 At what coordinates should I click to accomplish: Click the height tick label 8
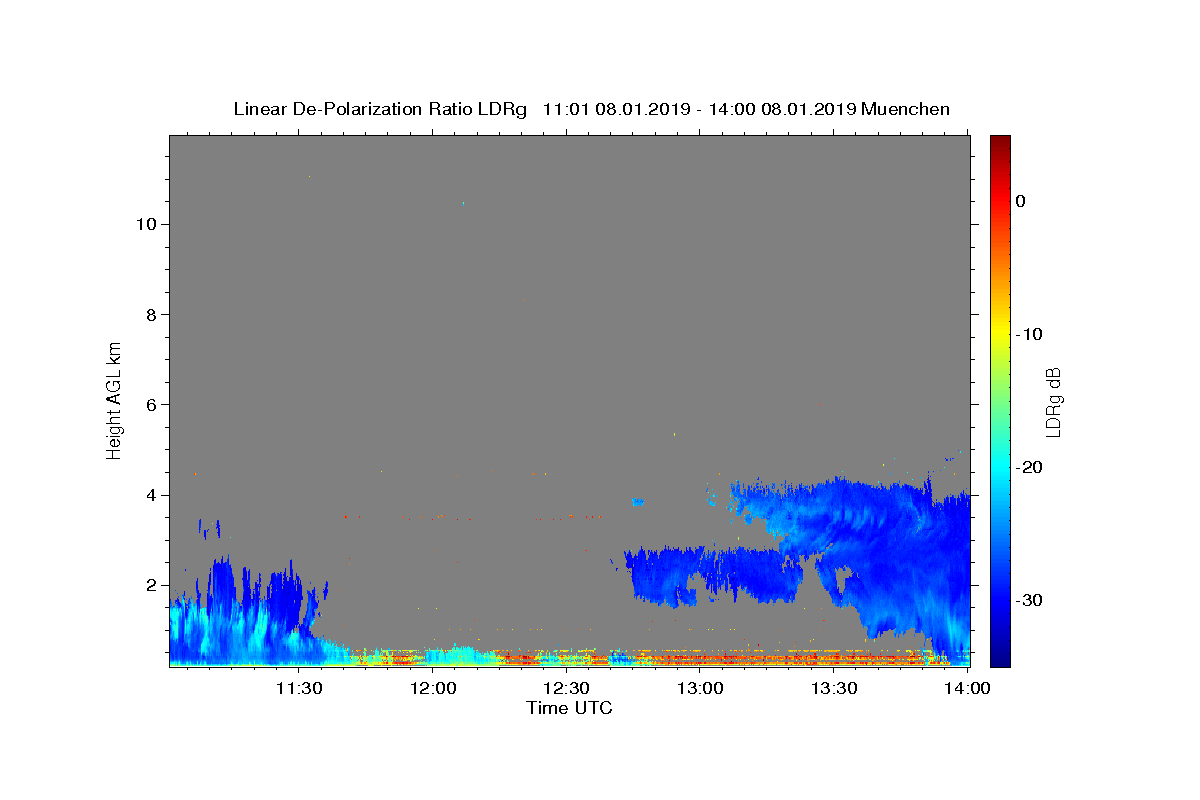(x=151, y=314)
